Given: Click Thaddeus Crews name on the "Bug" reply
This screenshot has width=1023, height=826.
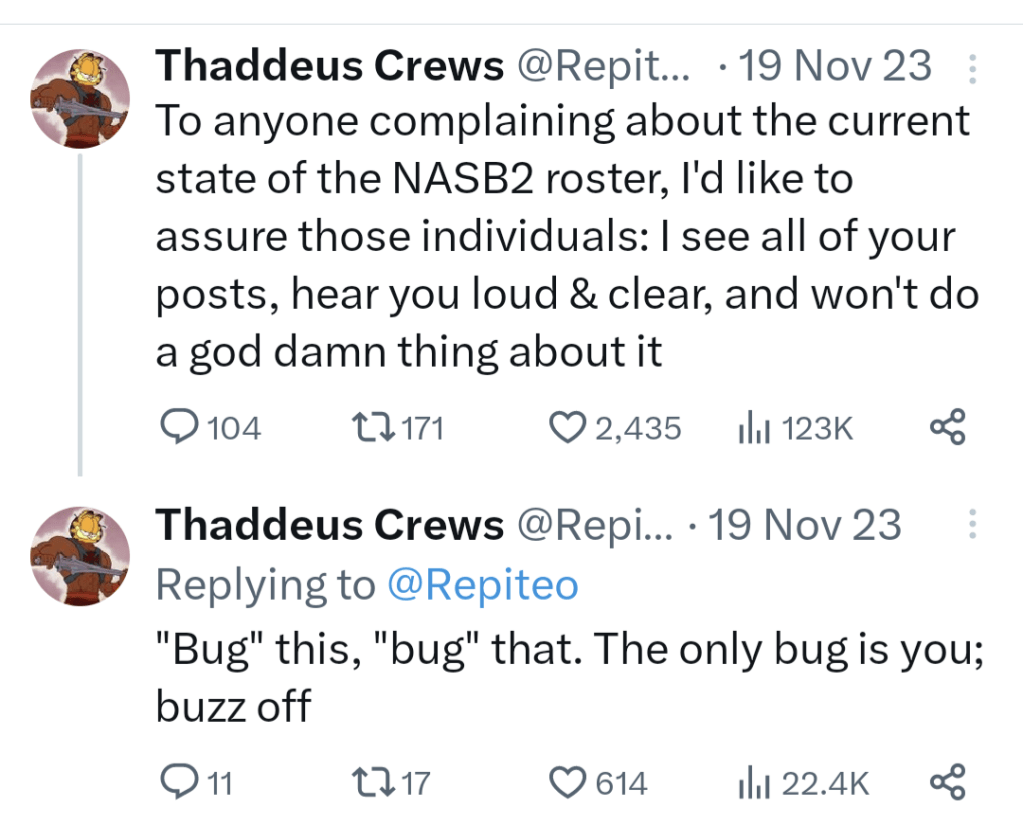Looking at the screenshot, I should 330,525.
